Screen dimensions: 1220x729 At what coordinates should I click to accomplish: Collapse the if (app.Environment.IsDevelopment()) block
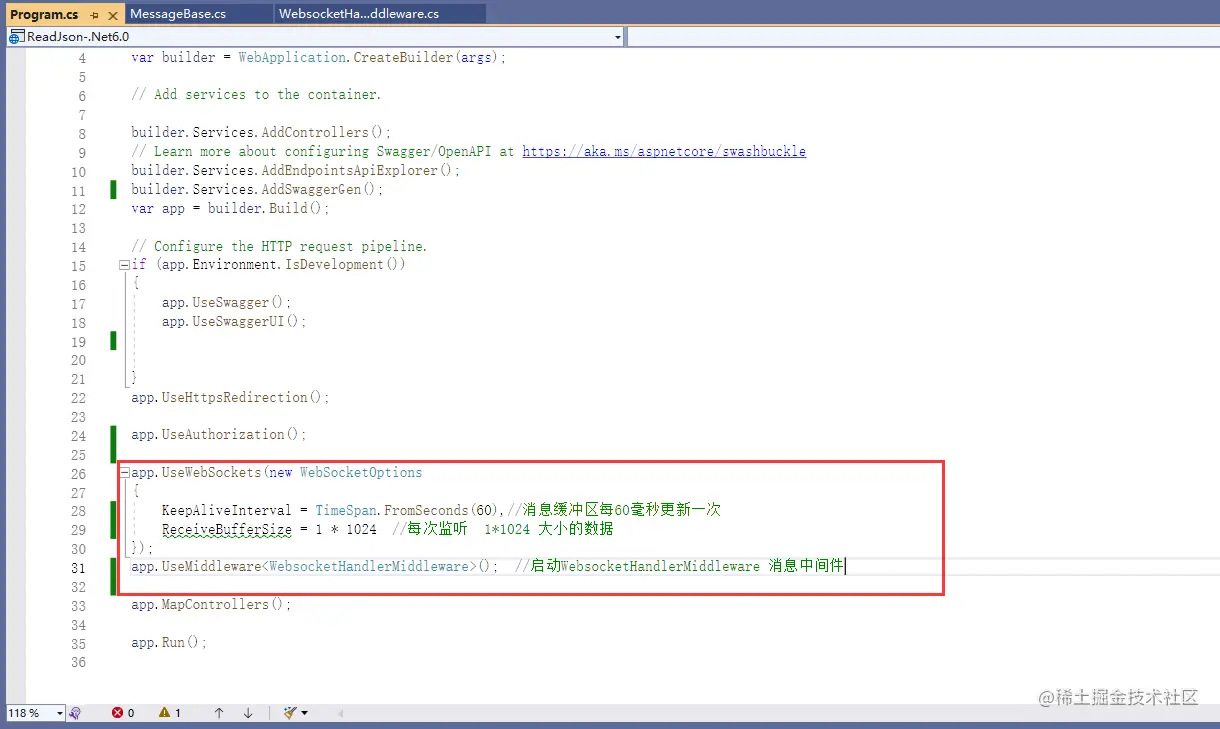click(x=124, y=265)
